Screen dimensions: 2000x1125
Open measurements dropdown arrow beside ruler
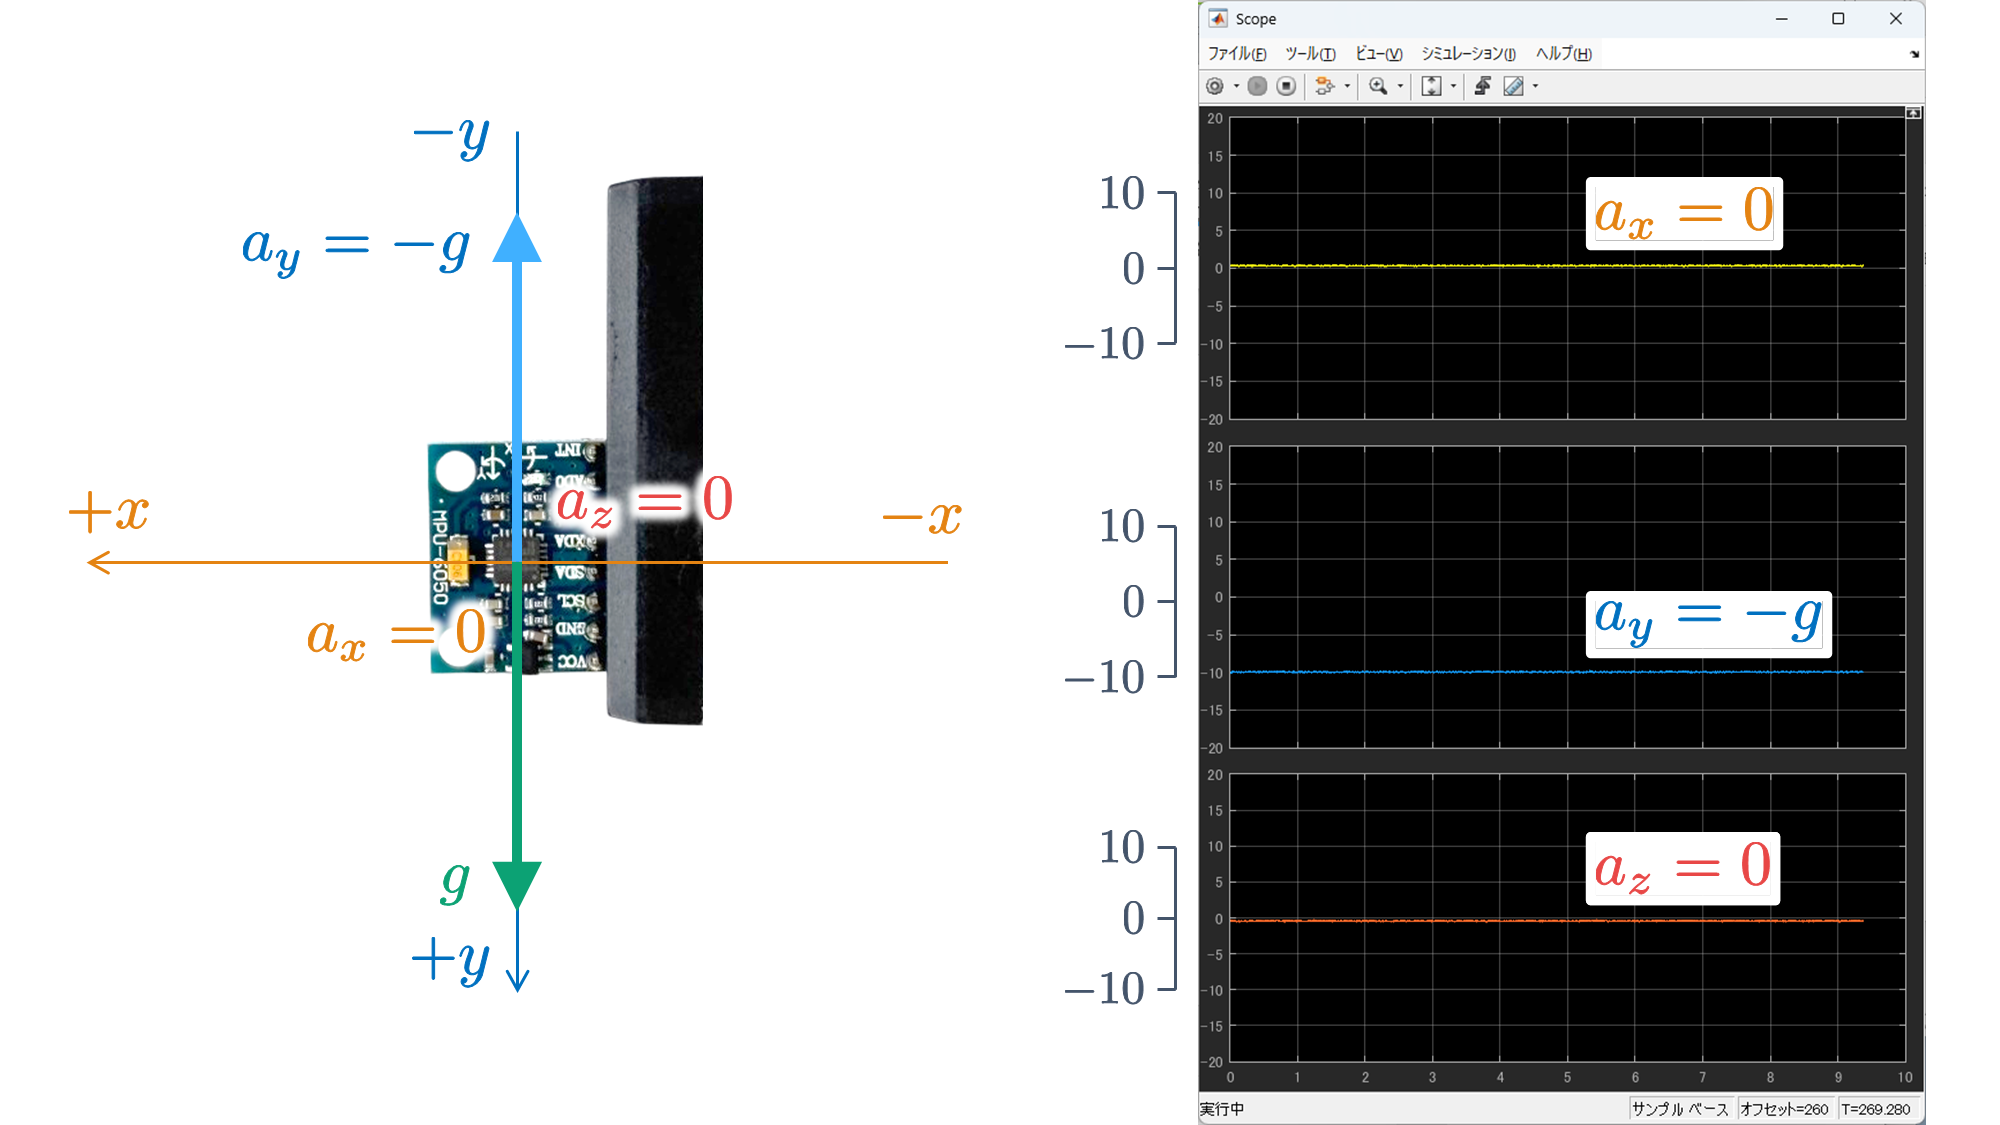[1536, 86]
